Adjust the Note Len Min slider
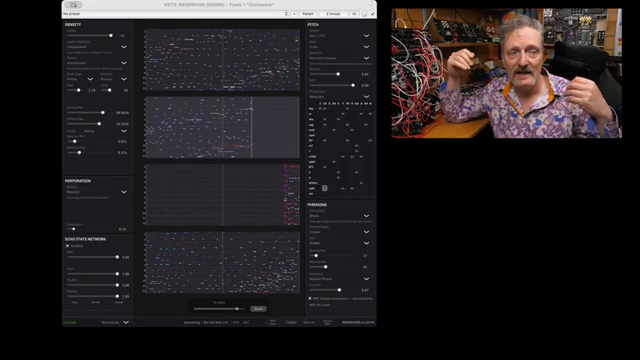This screenshot has width=640, height=360. (x=90, y=141)
